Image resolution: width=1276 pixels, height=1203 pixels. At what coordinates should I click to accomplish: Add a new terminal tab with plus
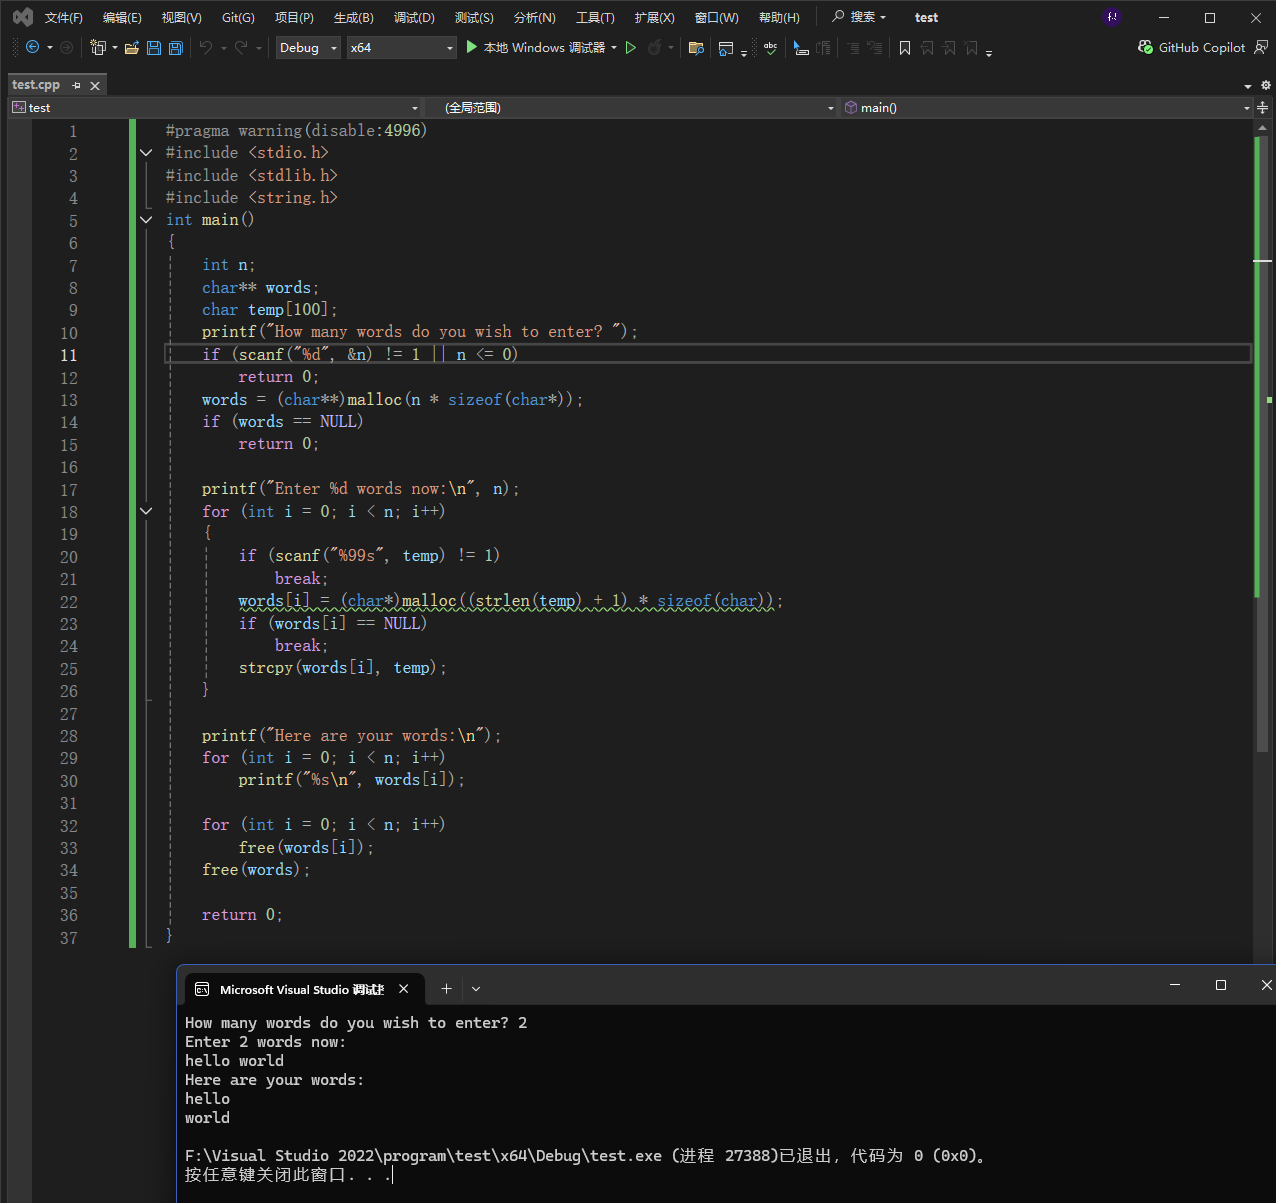[447, 989]
